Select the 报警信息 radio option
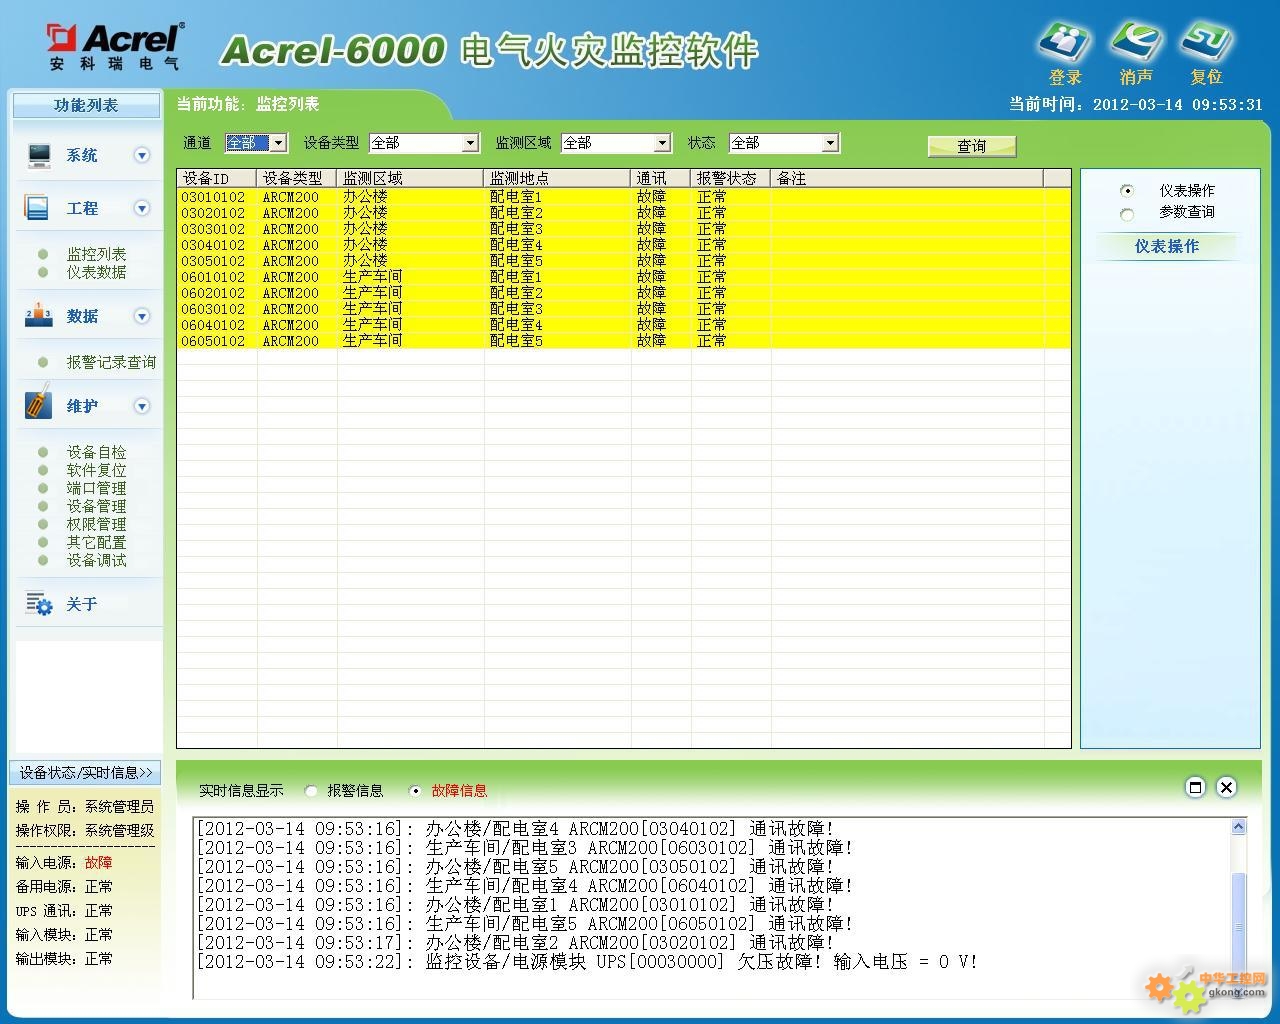Viewport: 1280px width, 1024px height. click(311, 791)
